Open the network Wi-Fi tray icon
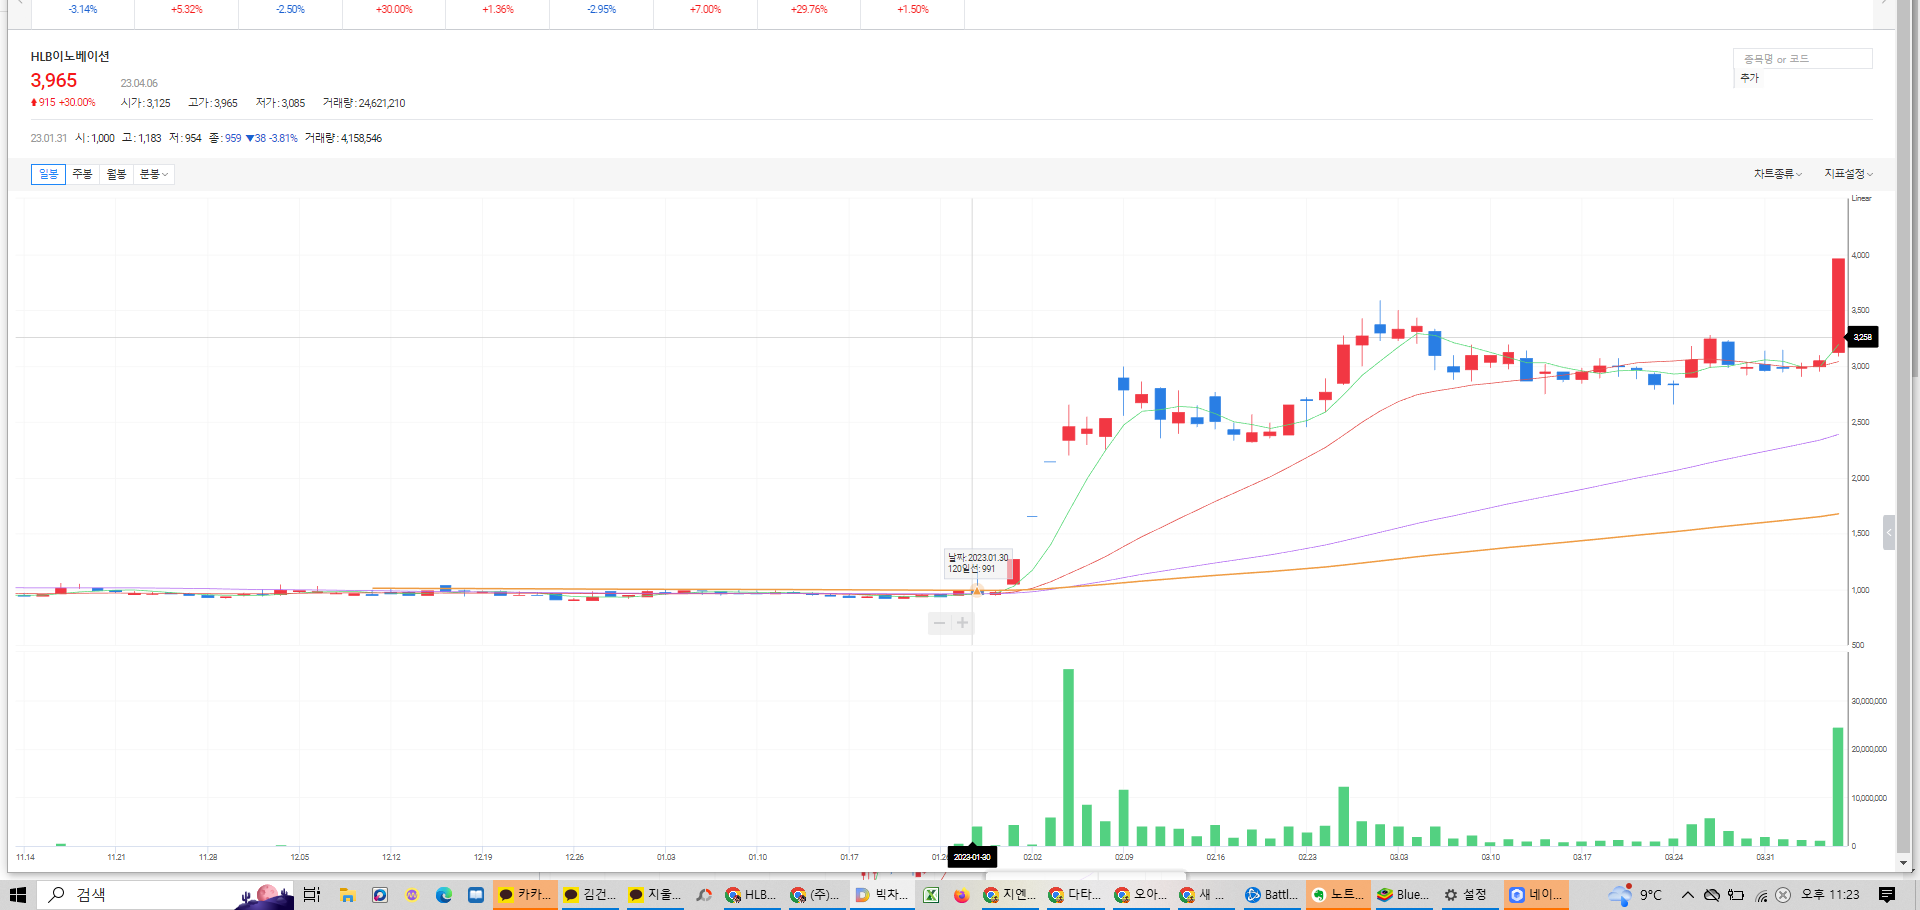Image resolution: width=1920 pixels, height=910 pixels. (1761, 896)
